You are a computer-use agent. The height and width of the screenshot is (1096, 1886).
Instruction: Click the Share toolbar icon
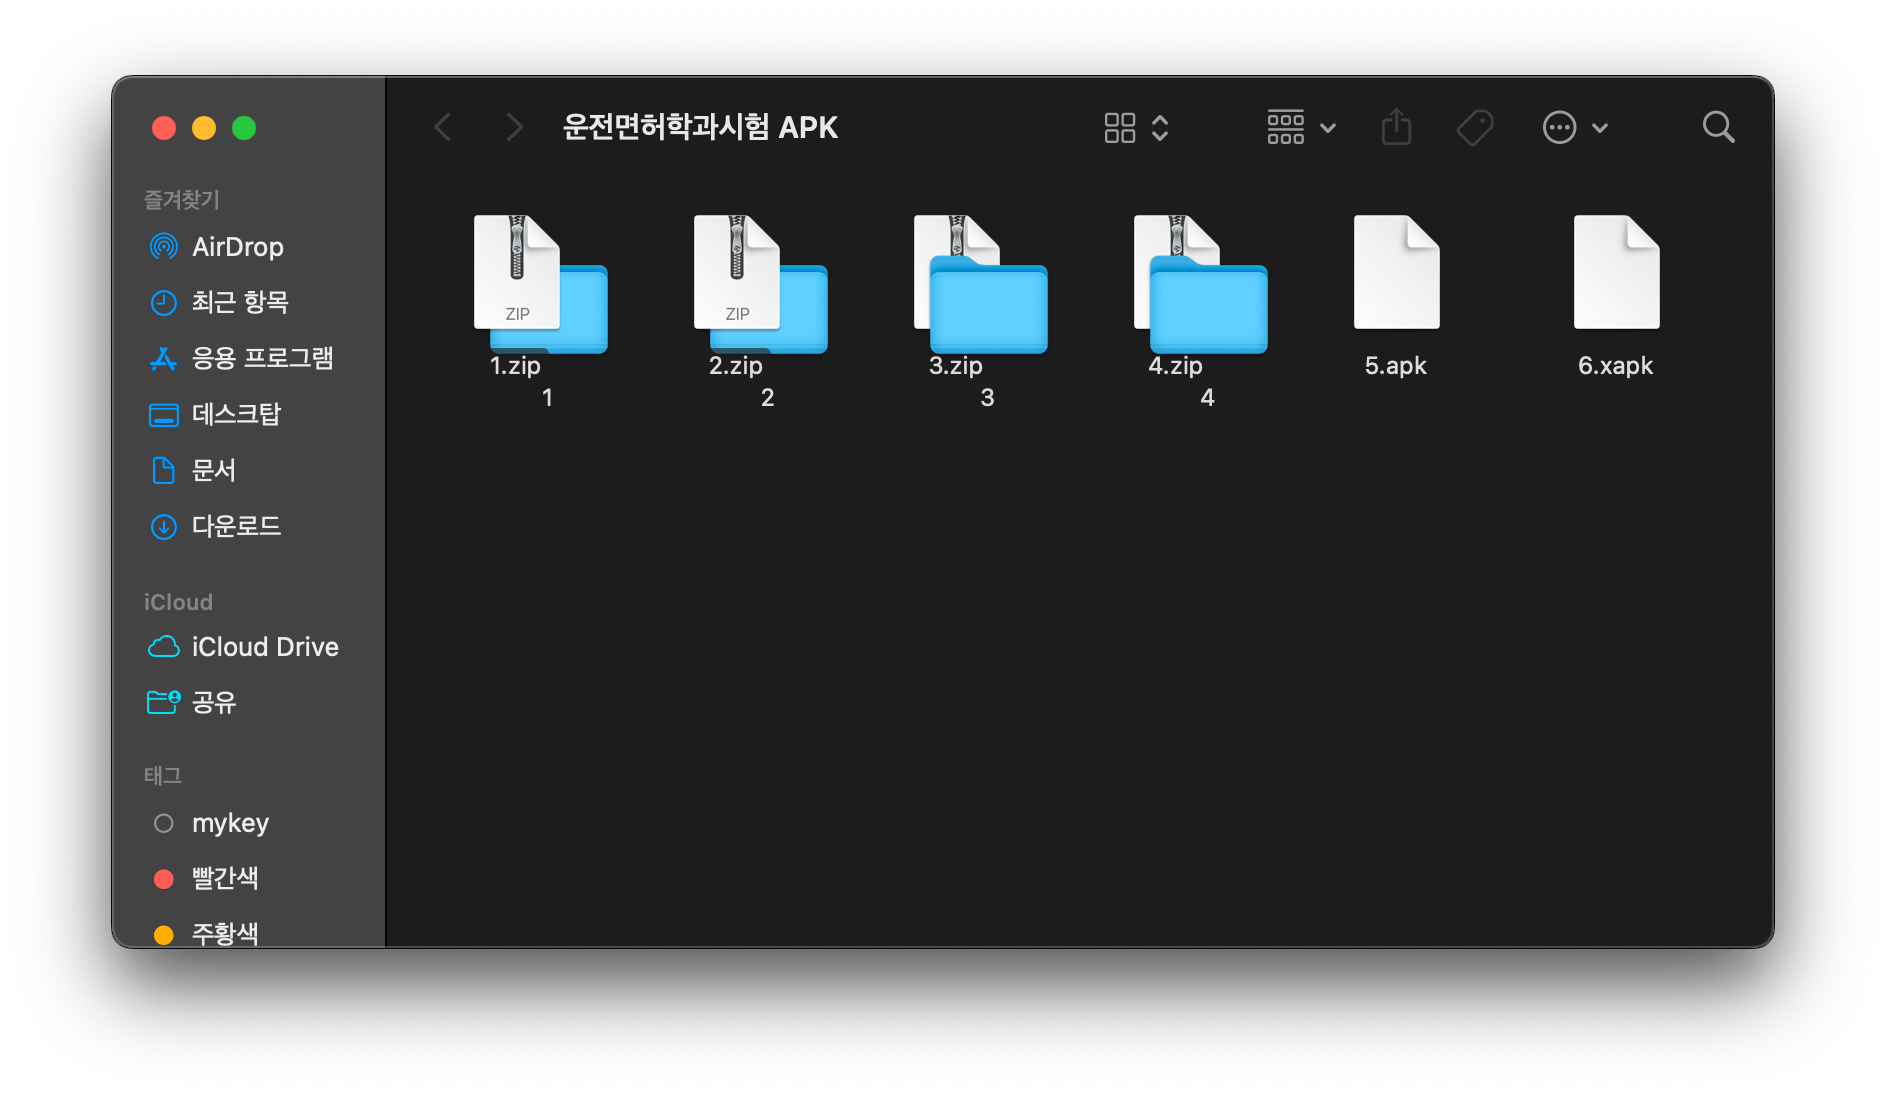click(x=1396, y=128)
